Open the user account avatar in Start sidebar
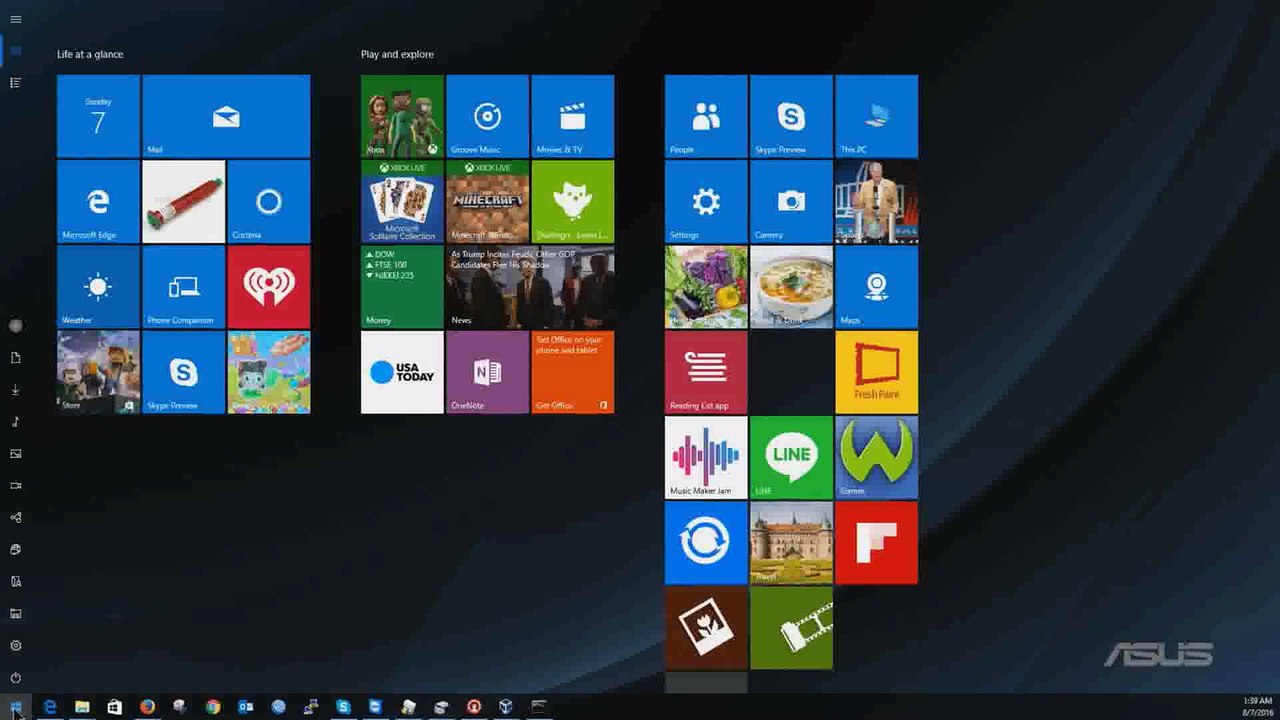This screenshot has width=1280, height=720. [15, 325]
